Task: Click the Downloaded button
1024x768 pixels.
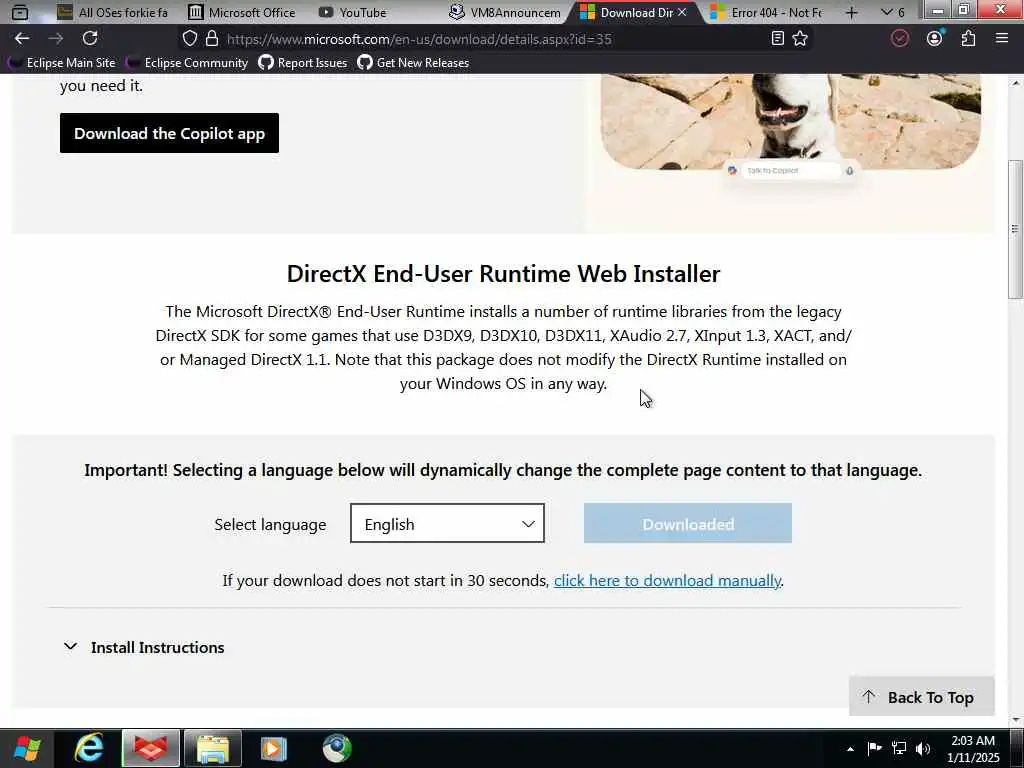Action: tap(688, 523)
